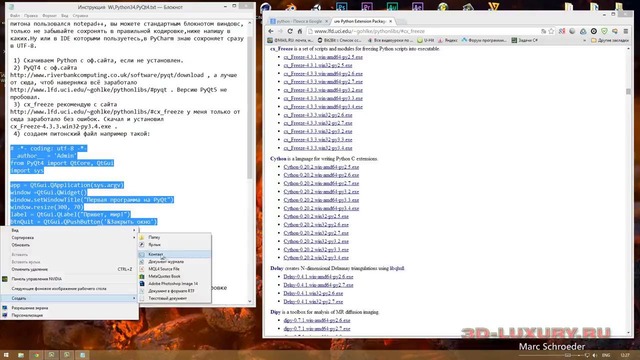
Task: Create an Adobe Photoshop Image 14
Action: (x=174, y=284)
